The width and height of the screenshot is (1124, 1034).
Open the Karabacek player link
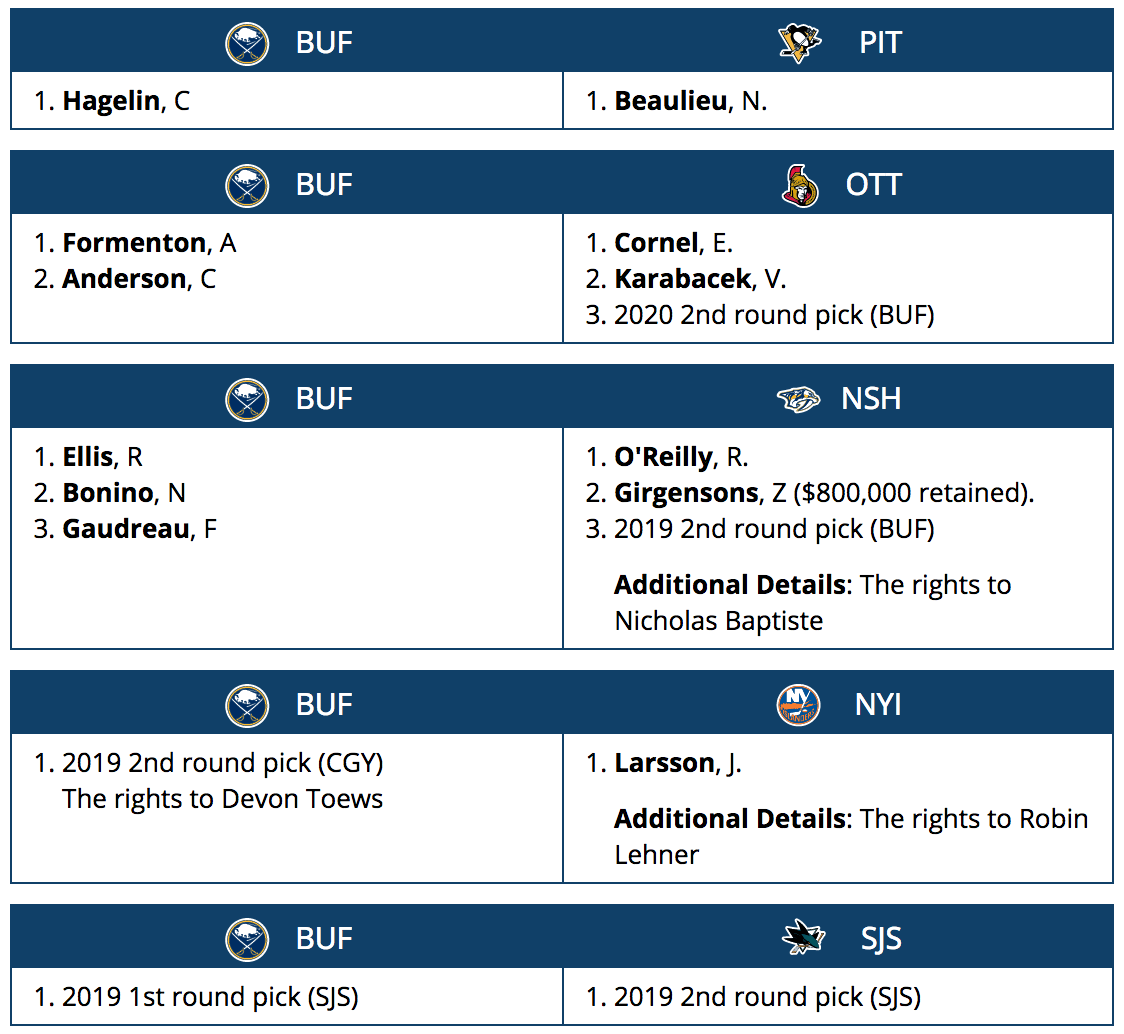pos(682,279)
